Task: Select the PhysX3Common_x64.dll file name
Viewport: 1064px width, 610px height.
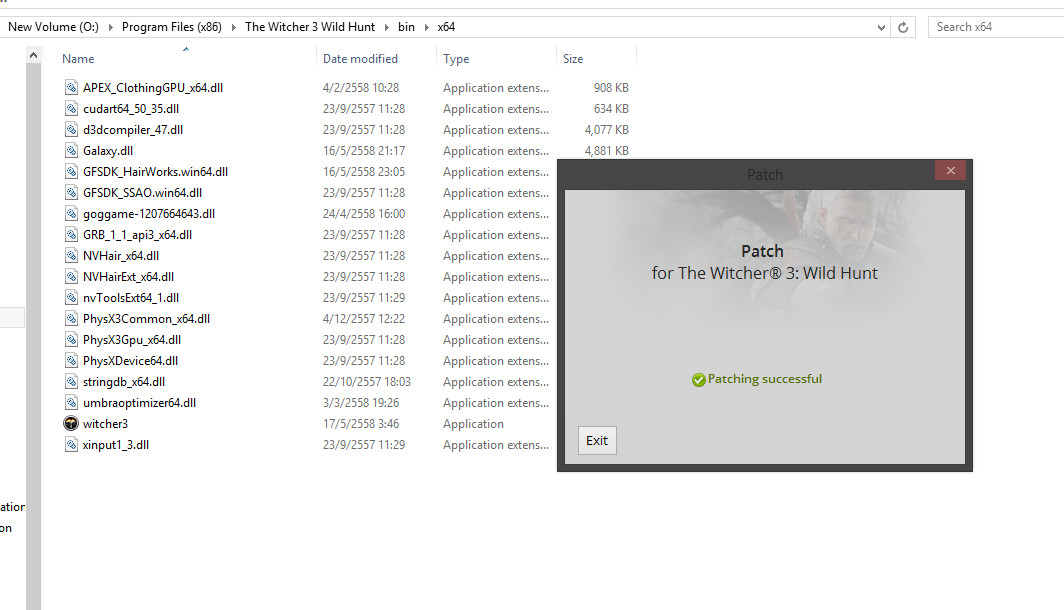Action: 147,319
